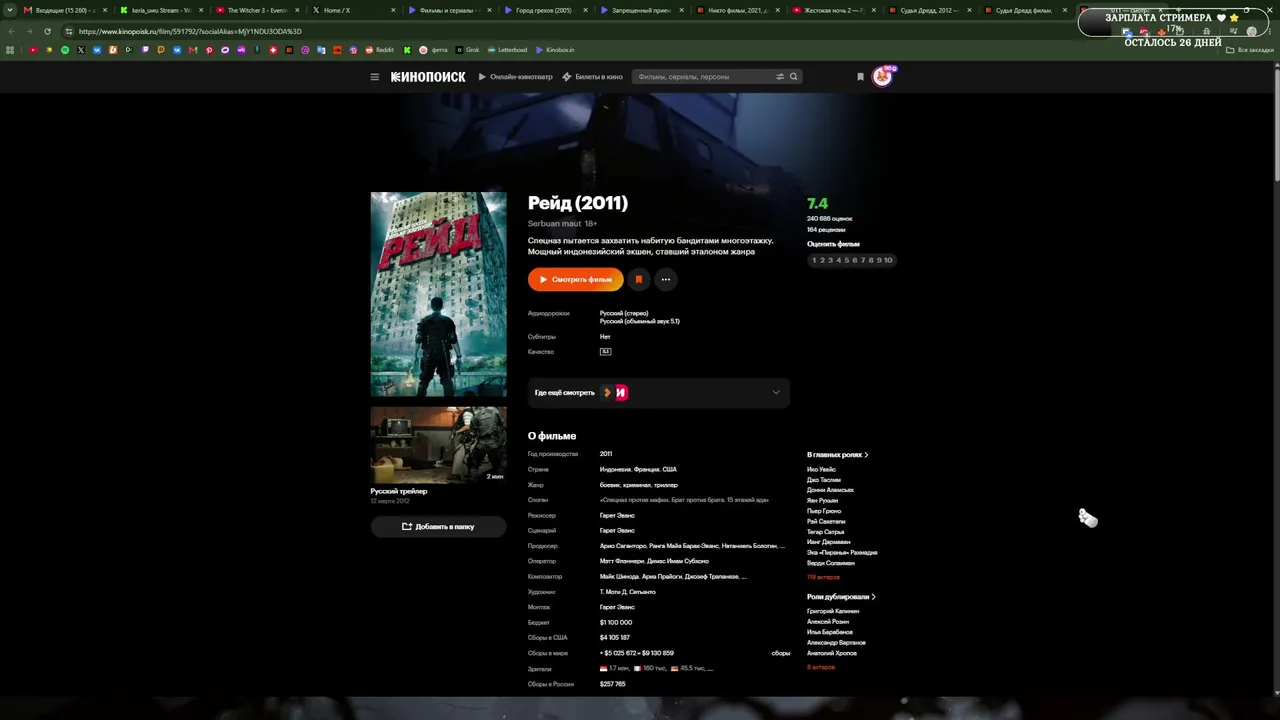Switch to the 'Жестокая ночь 2' tab
1280x720 pixels.
pos(832,10)
